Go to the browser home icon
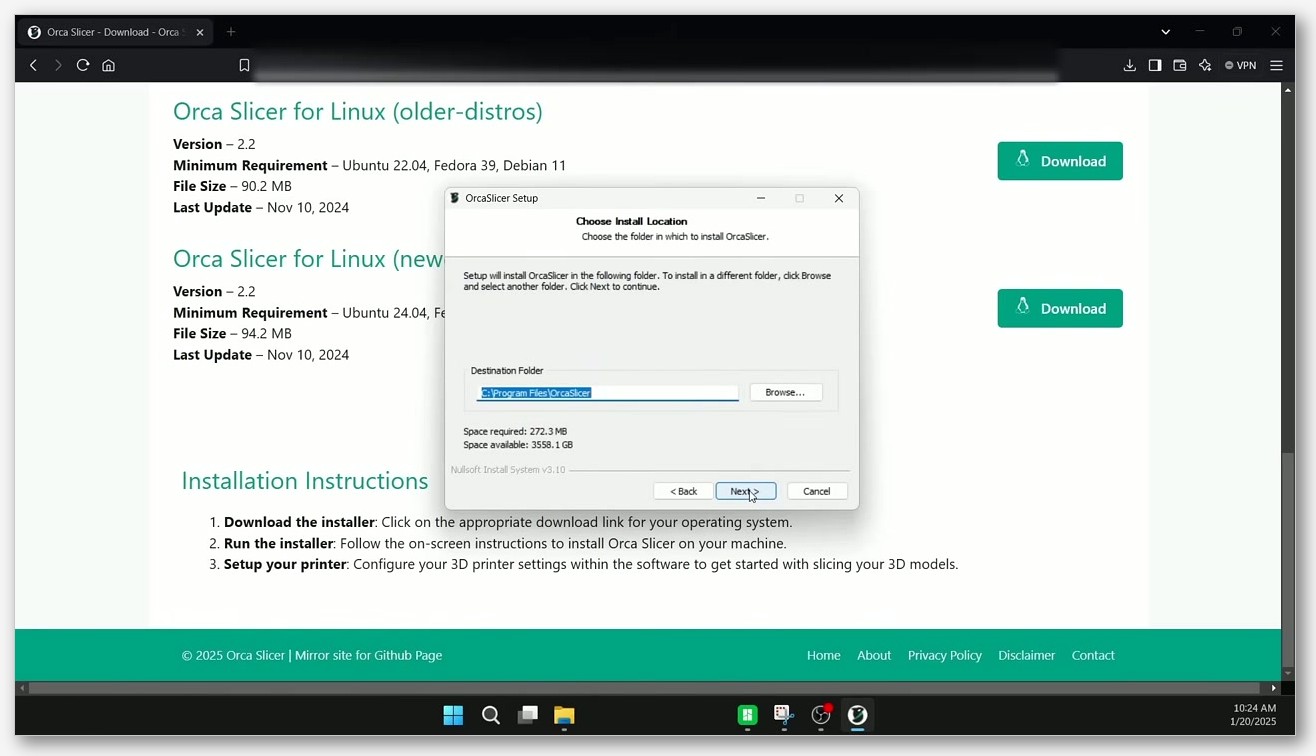Screen dimensions: 1316x756 click(109, 65)
